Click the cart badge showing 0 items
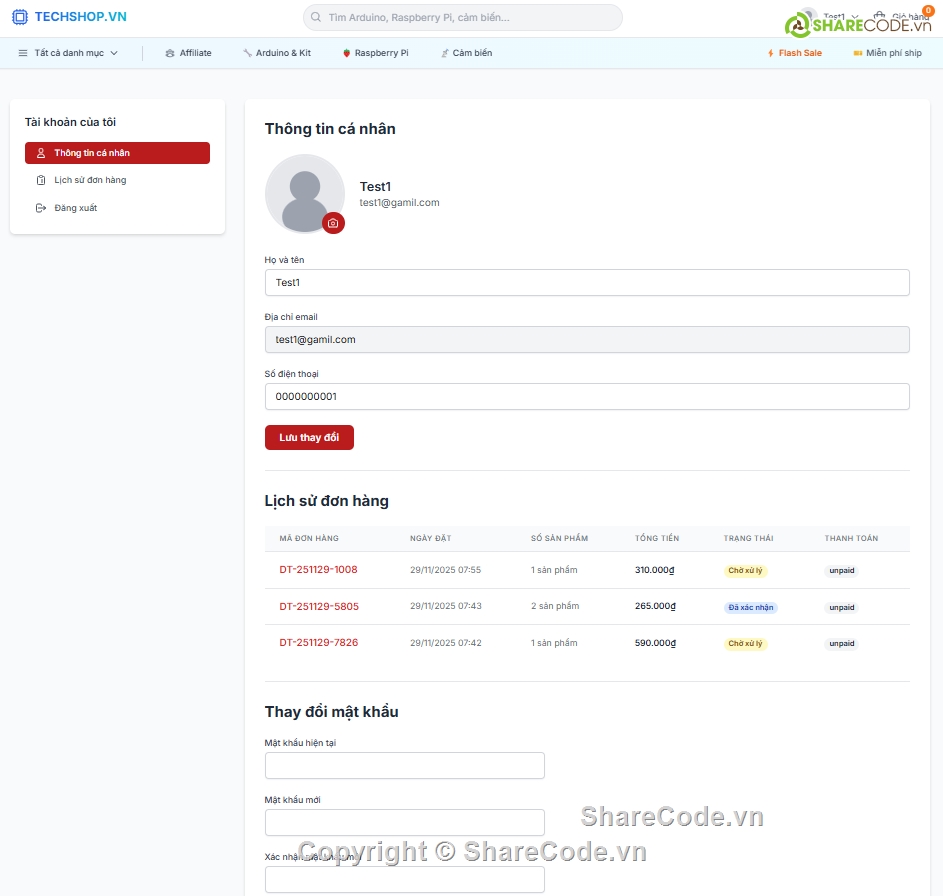 point(928,9)
